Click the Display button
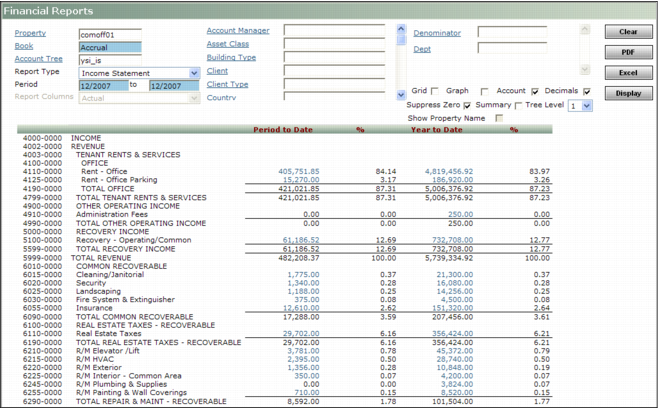Screen dimensions: 658x408 pyautogui.click(x=628, y=93)
